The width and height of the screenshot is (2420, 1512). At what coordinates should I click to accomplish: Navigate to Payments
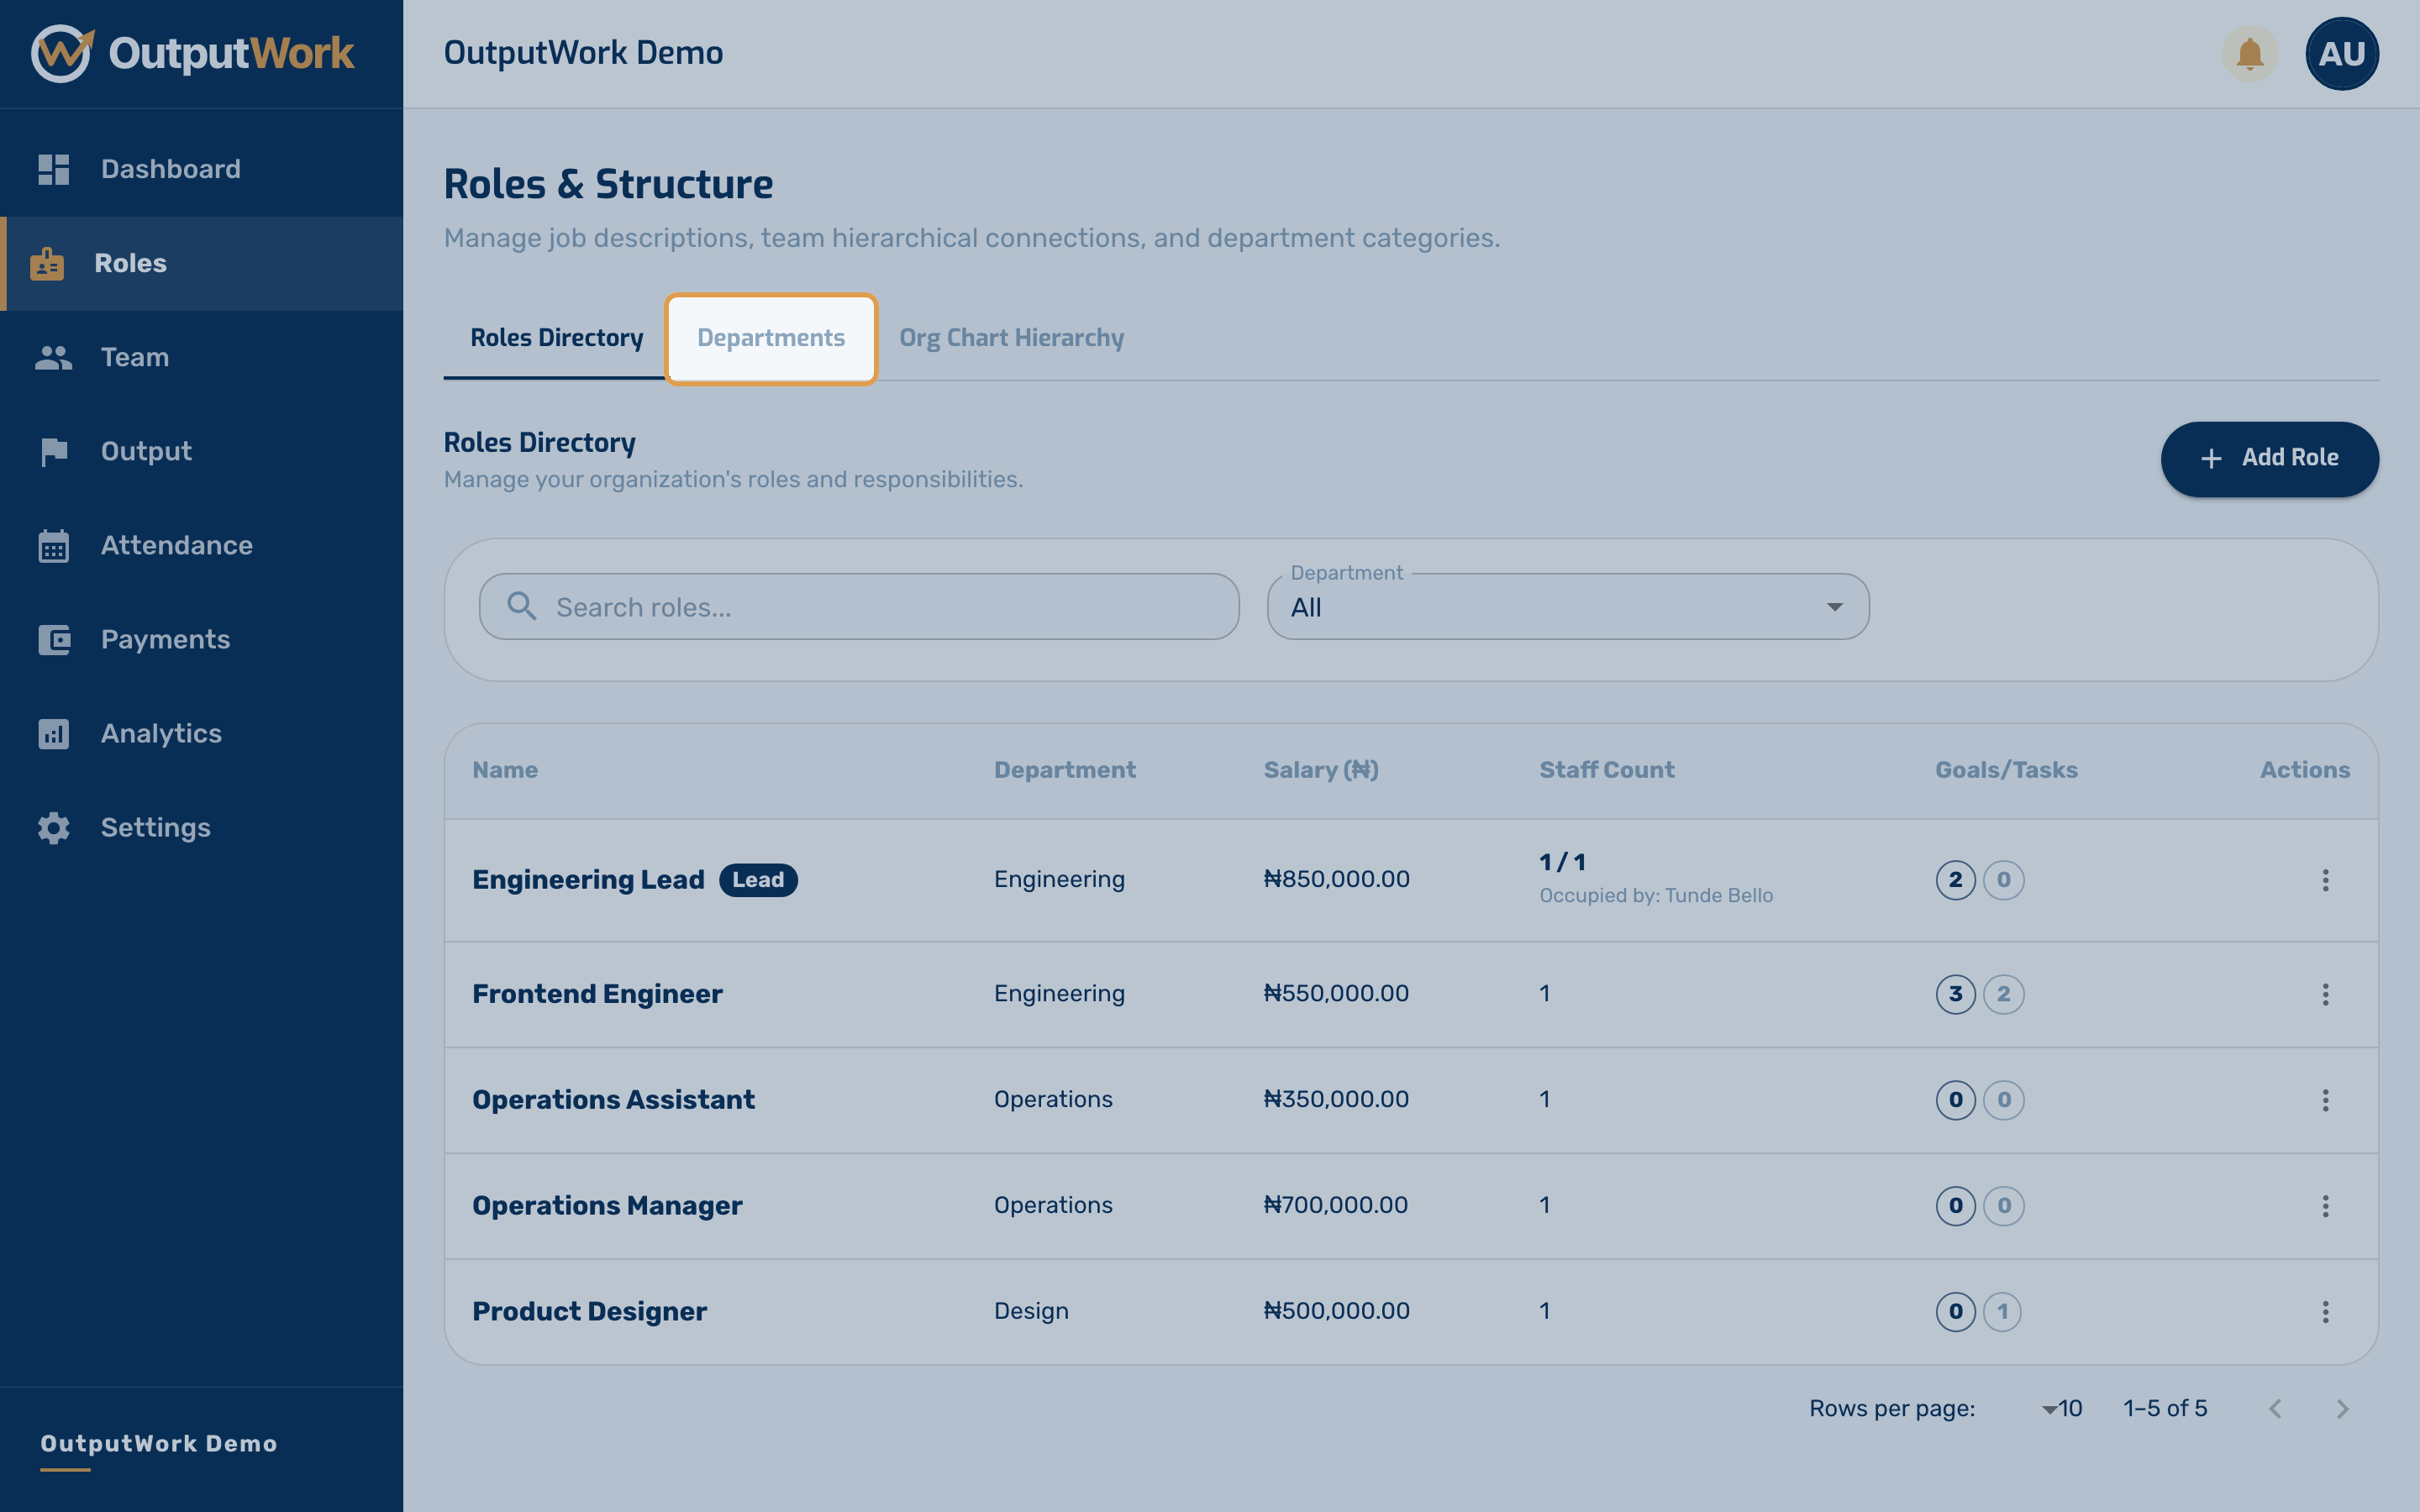(x=201, y=639)
